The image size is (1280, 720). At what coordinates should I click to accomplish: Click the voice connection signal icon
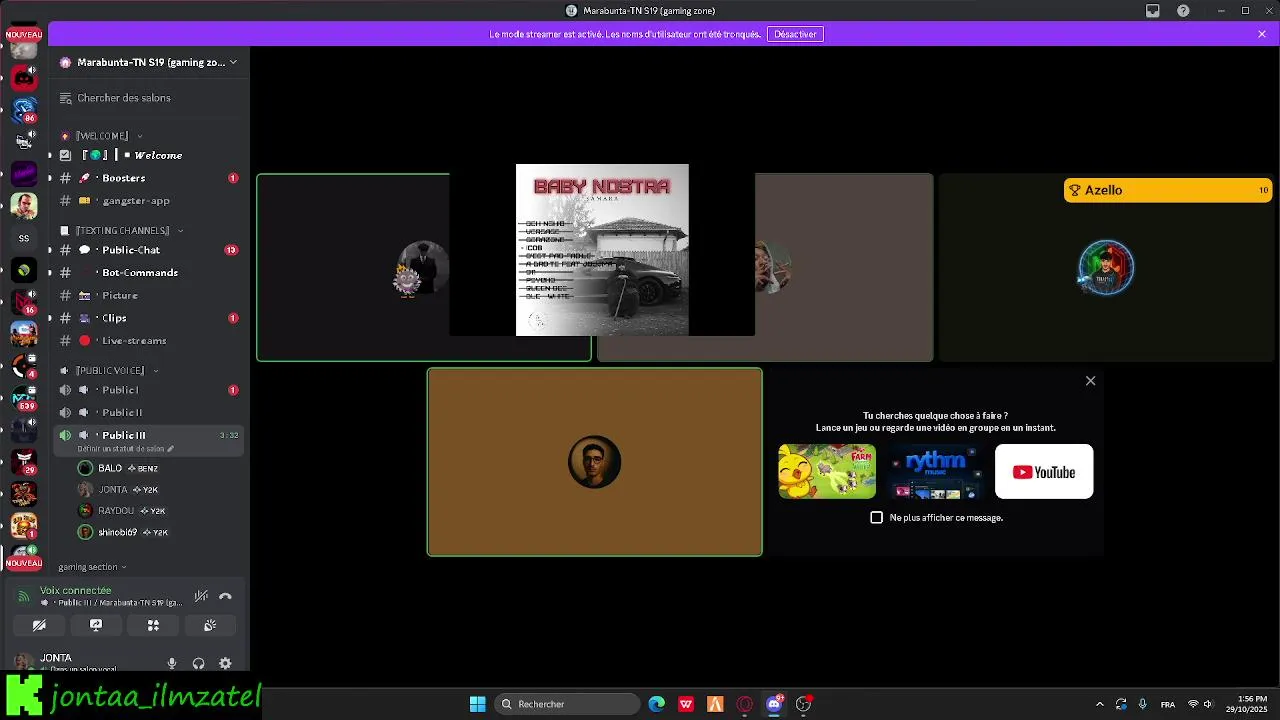pos(24,596)
